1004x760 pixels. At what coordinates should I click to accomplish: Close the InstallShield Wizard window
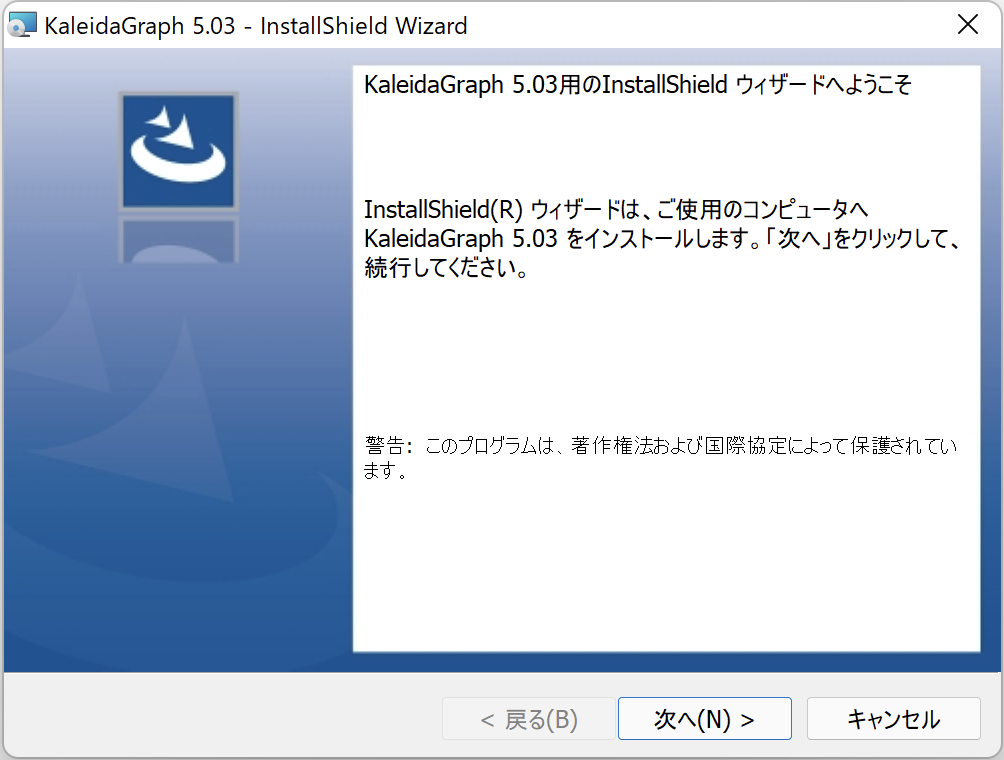pyautogui.click(x=968, y=25)
